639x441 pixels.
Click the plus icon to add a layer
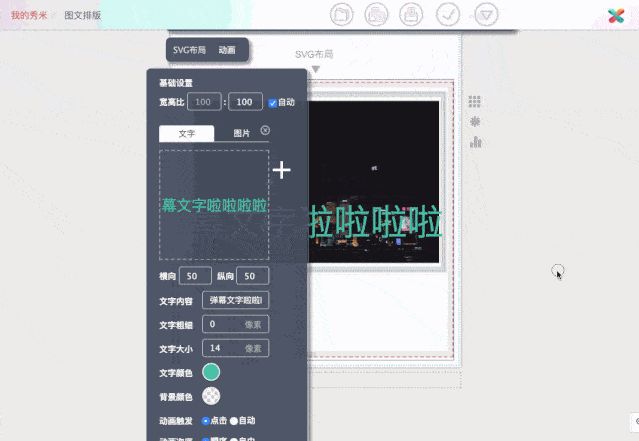pyautogui.click(x=282, y=170)
